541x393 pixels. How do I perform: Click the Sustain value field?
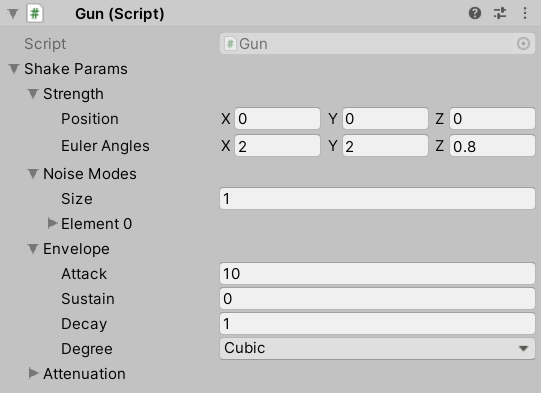pyautogui.click(x=377, y=298)
